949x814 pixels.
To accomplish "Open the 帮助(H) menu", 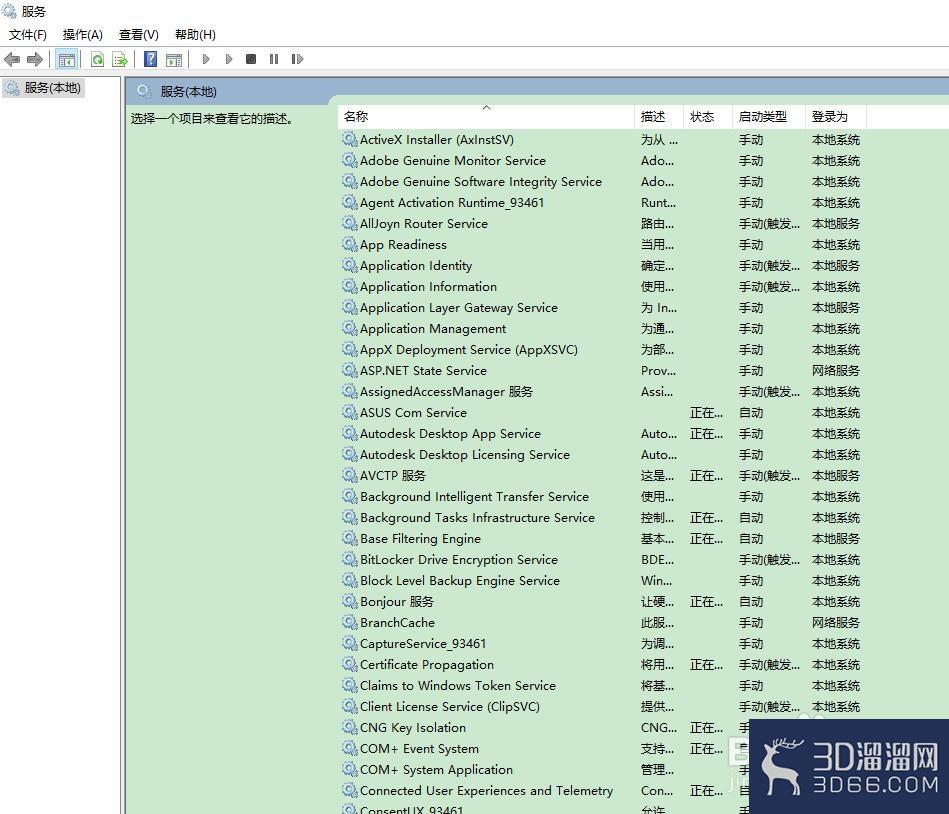I will coord(195,34).
